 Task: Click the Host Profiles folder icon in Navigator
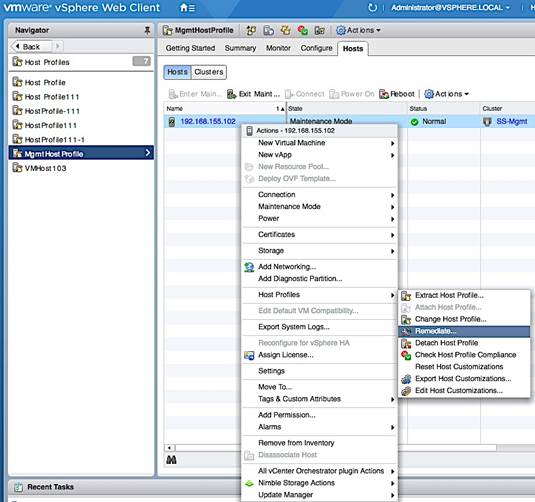tap(17, 62)
